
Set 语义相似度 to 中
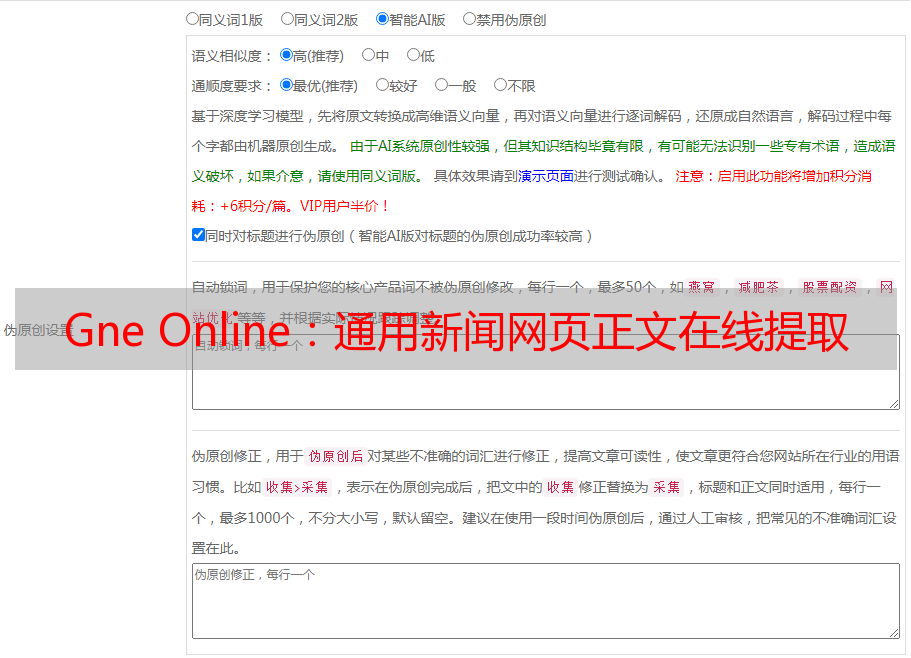[368, 56]
